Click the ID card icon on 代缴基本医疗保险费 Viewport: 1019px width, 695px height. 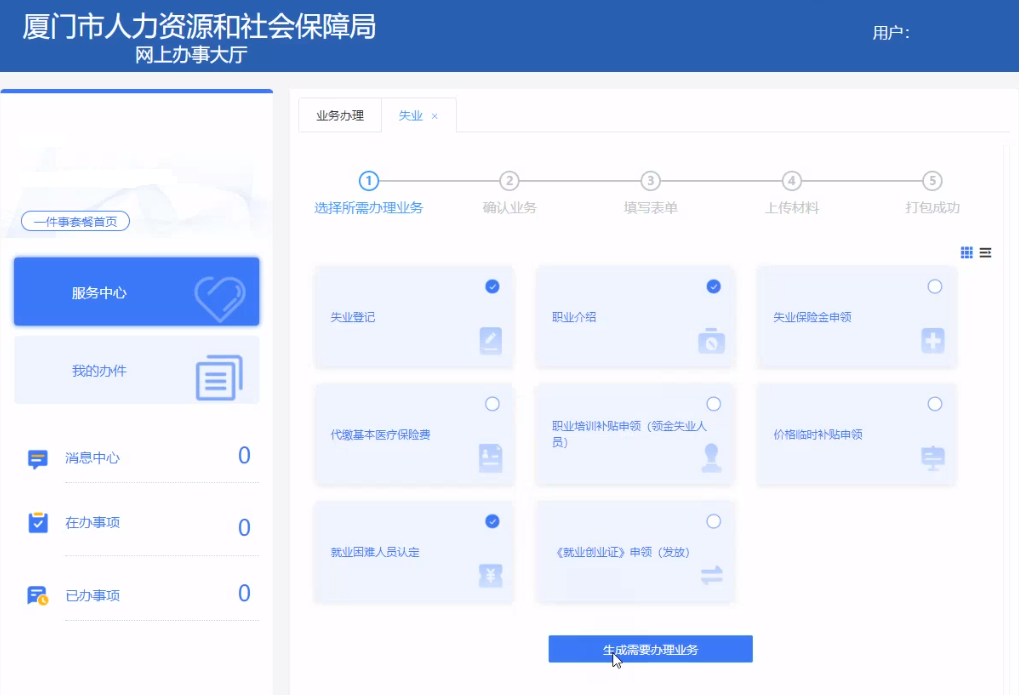tap(489, 460)
